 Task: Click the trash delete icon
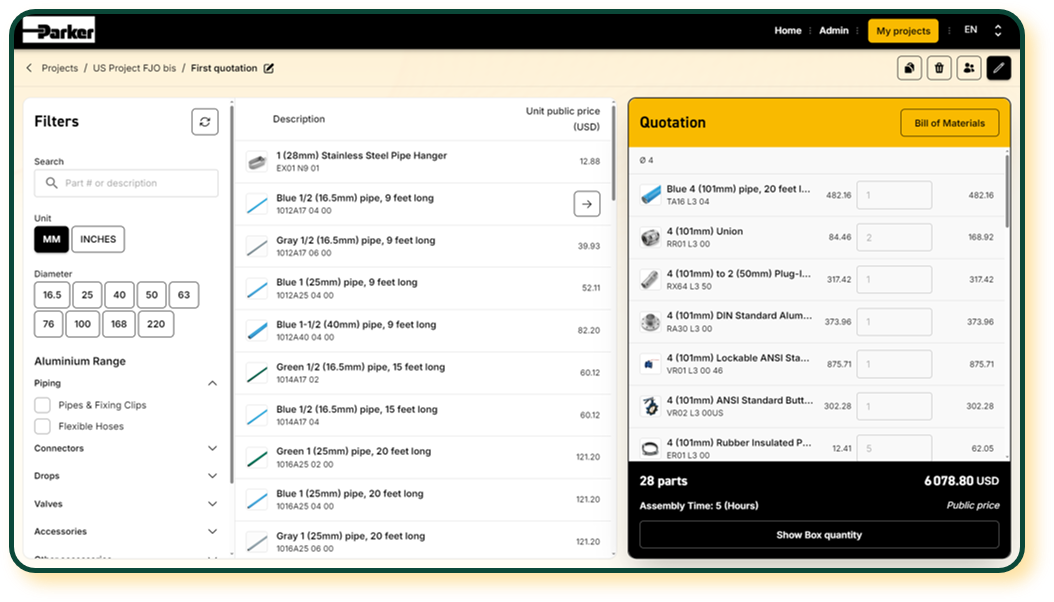point(939,68)
